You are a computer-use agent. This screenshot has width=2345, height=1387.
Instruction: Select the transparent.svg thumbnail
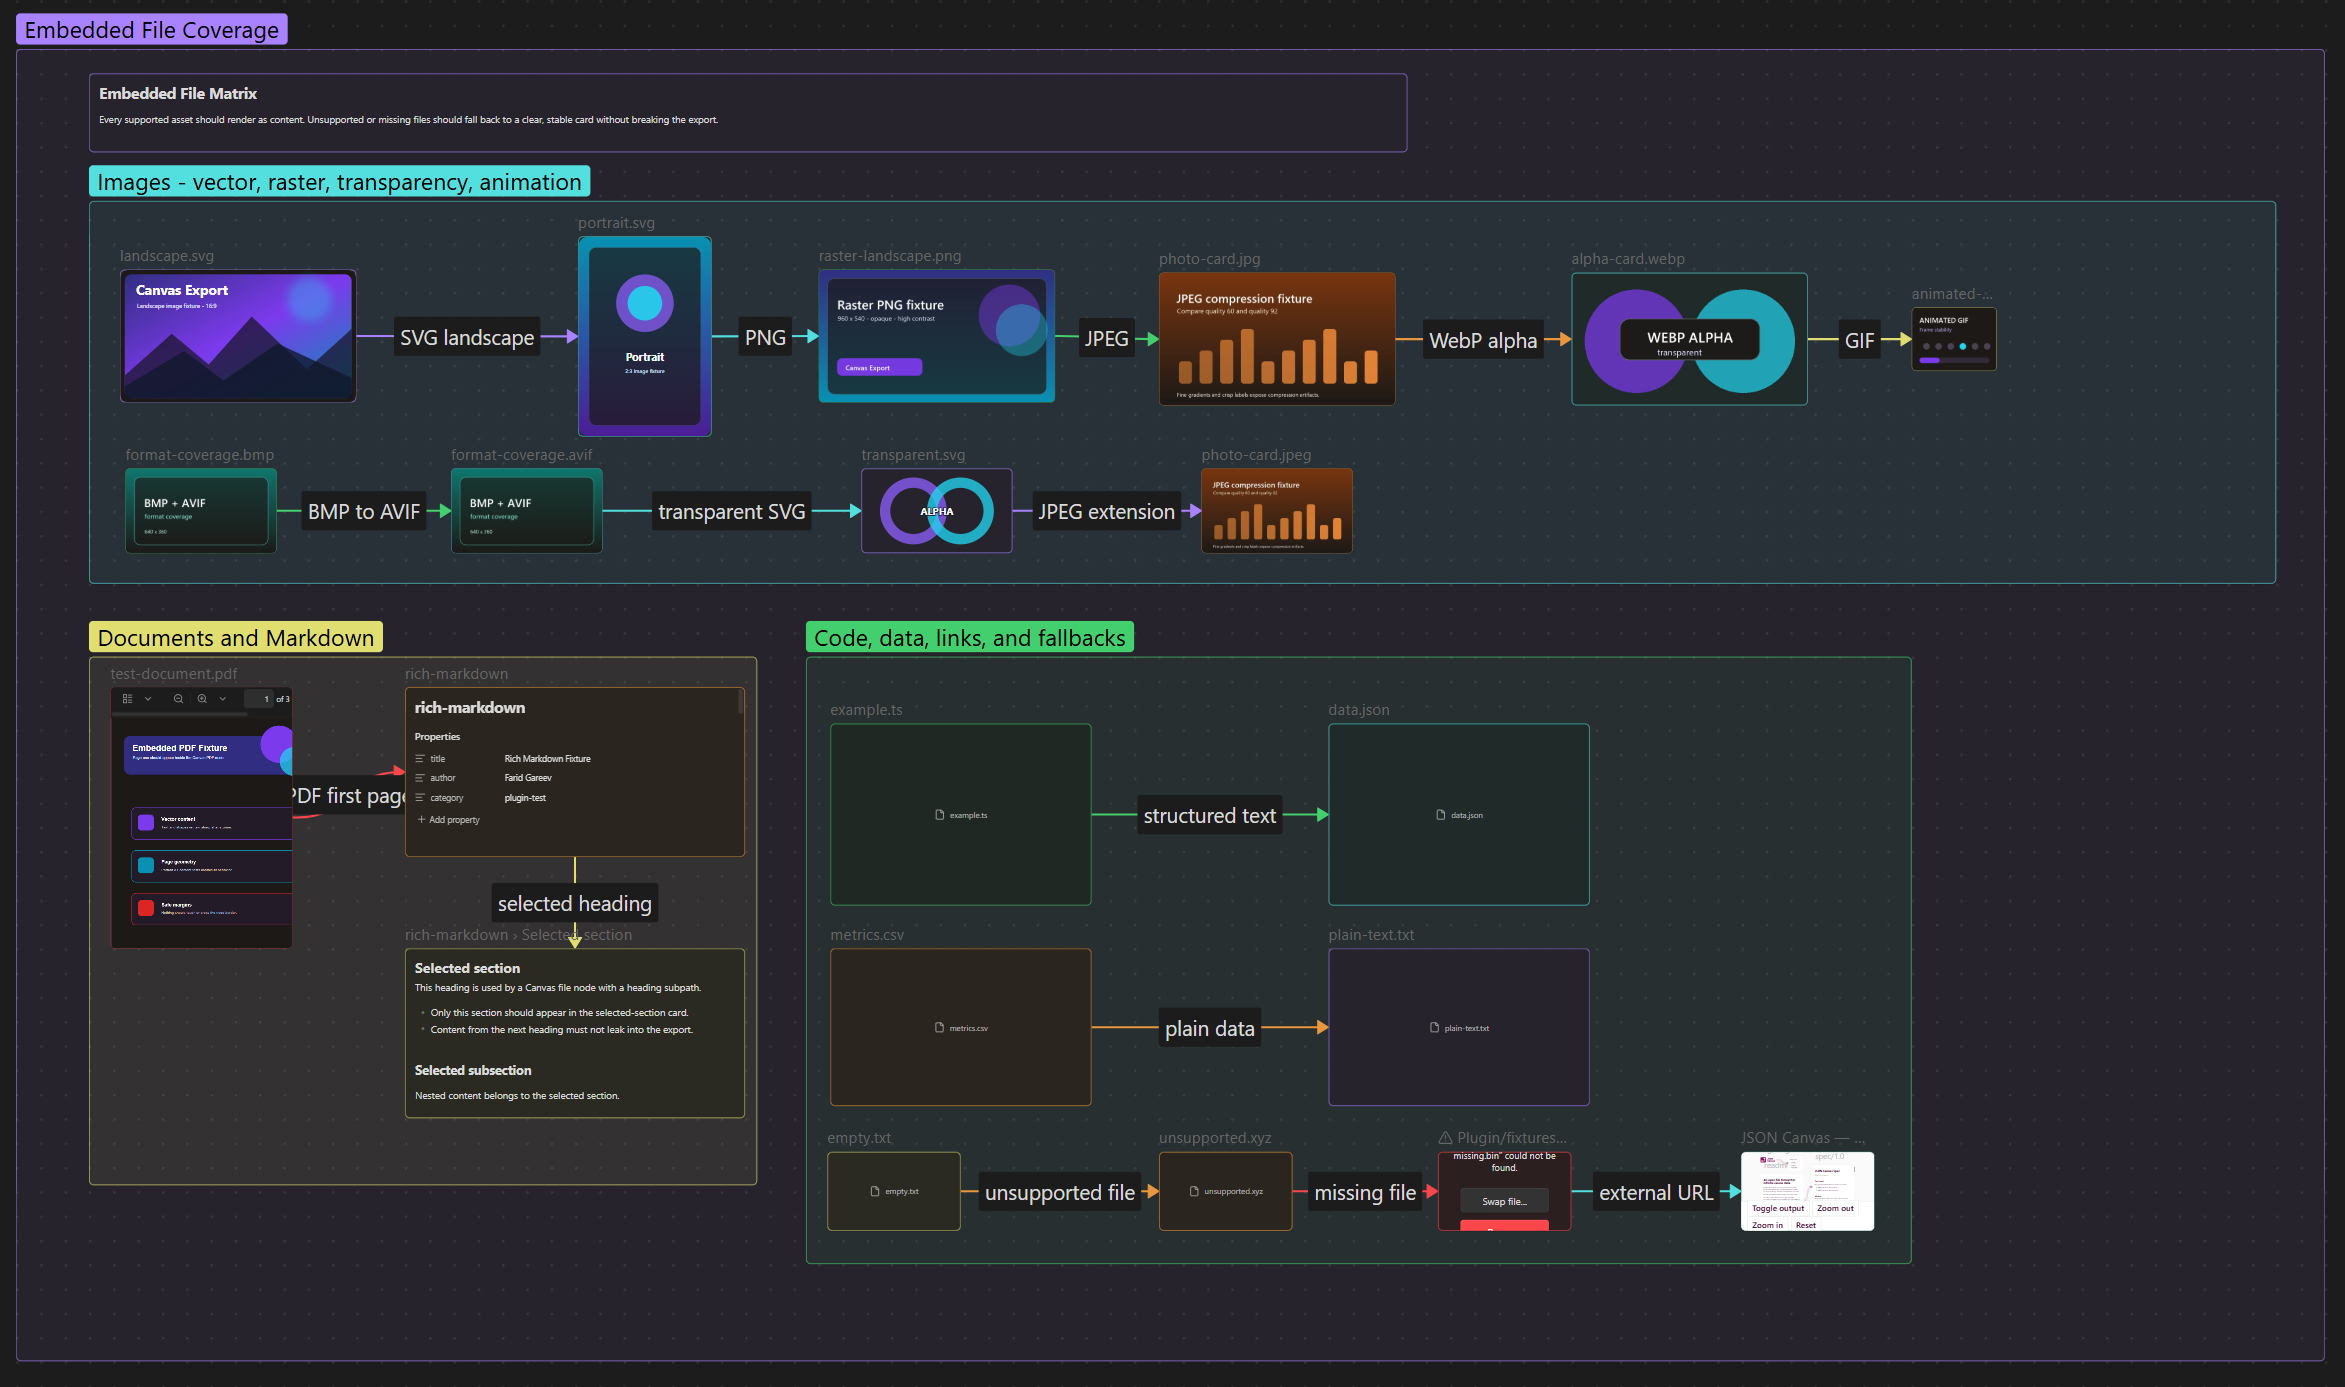click(x=937, y=511)
